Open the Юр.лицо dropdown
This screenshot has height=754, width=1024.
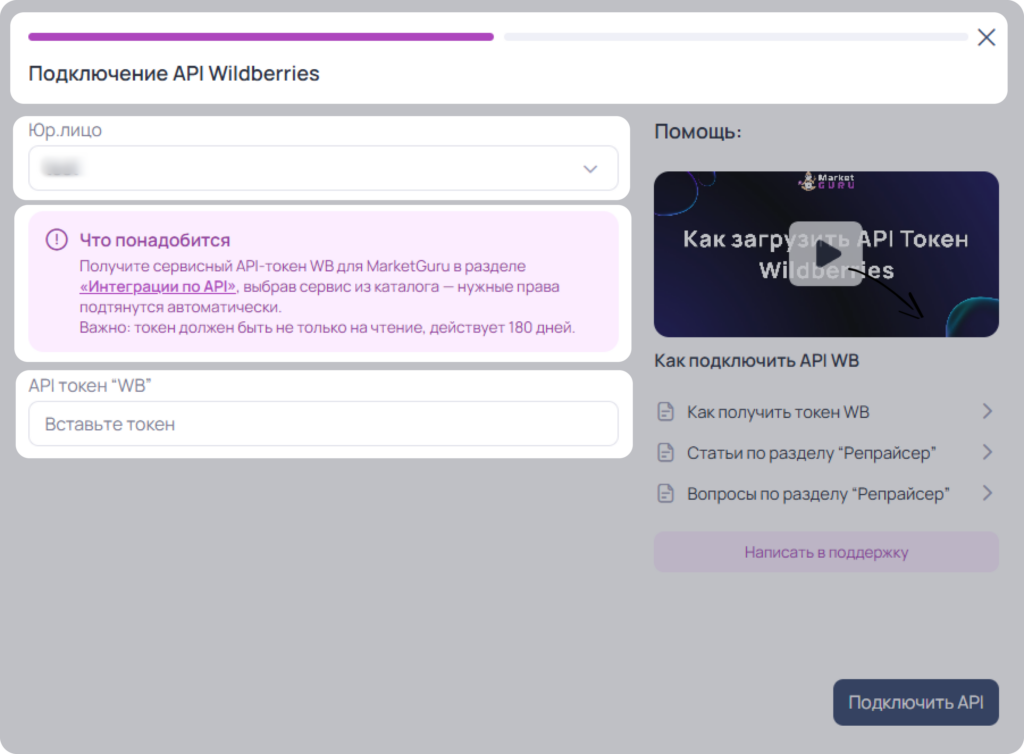(x=323, y=168)
